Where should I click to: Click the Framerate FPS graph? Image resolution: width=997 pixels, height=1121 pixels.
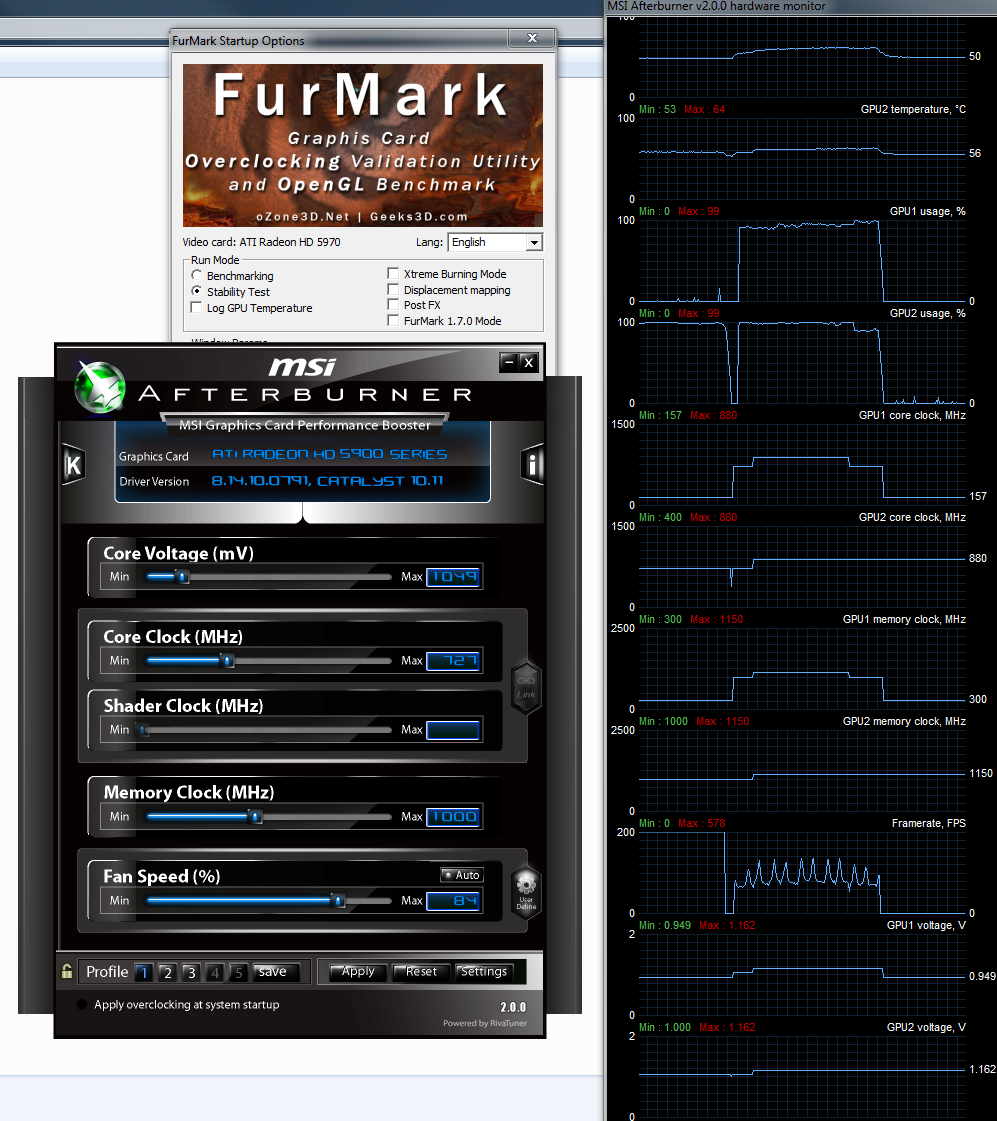[802, 872]
